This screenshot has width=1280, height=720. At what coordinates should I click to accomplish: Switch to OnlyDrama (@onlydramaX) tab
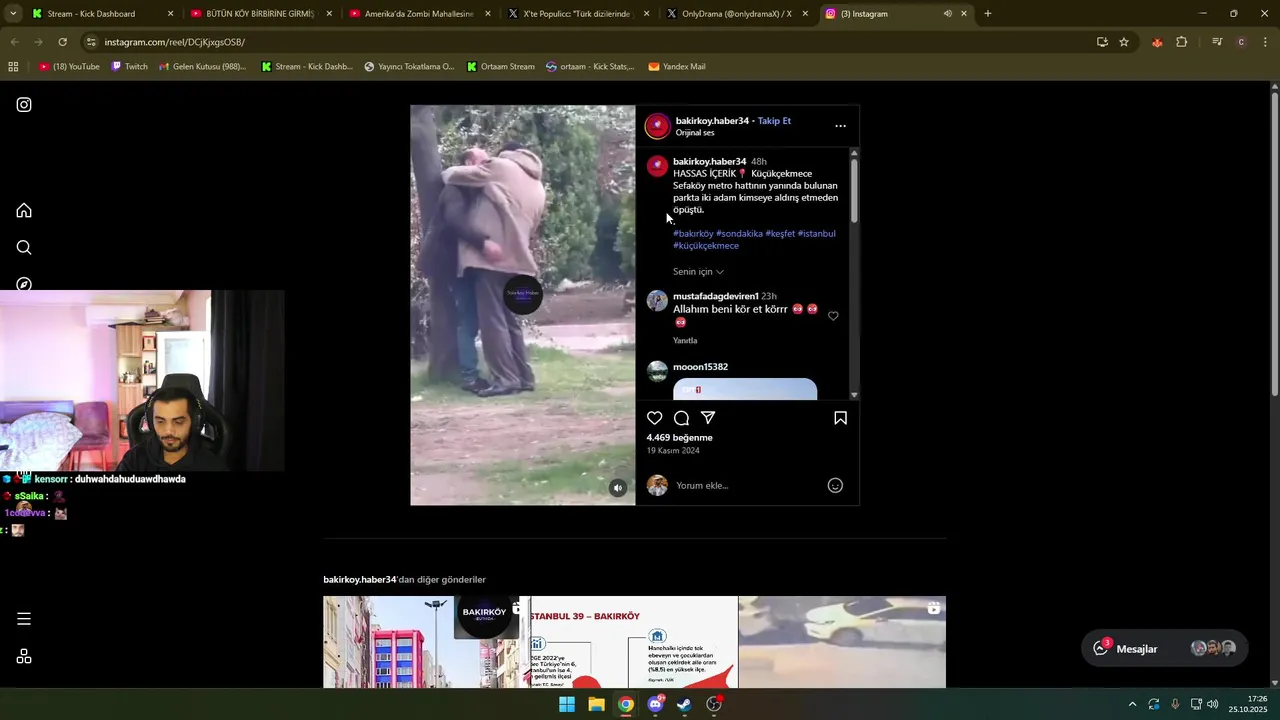click(737, 14)
